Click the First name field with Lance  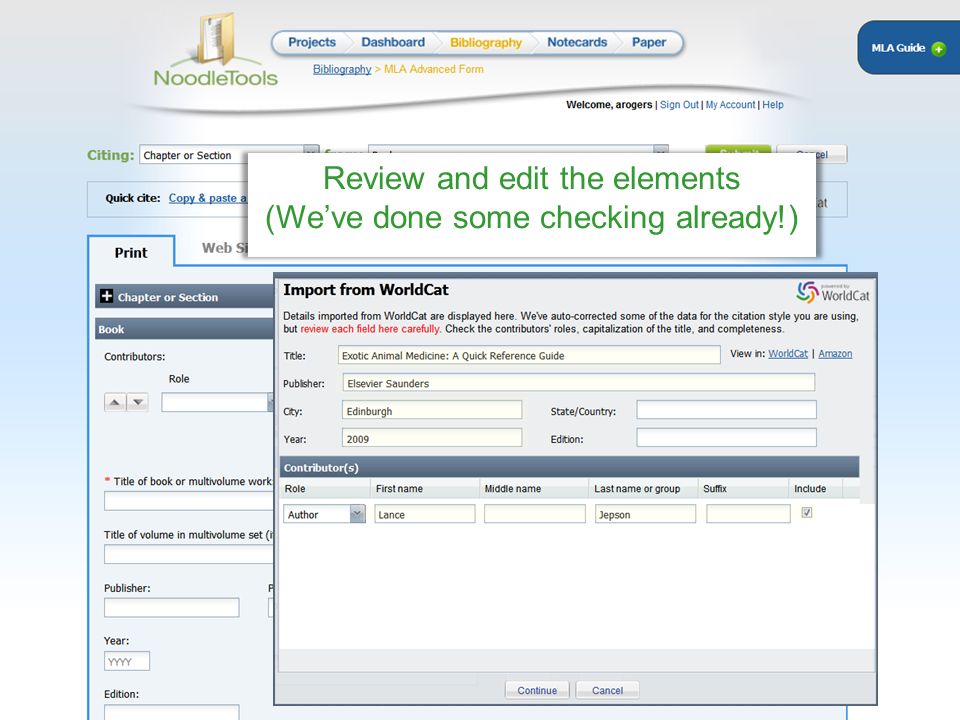[x=424, y=514]
